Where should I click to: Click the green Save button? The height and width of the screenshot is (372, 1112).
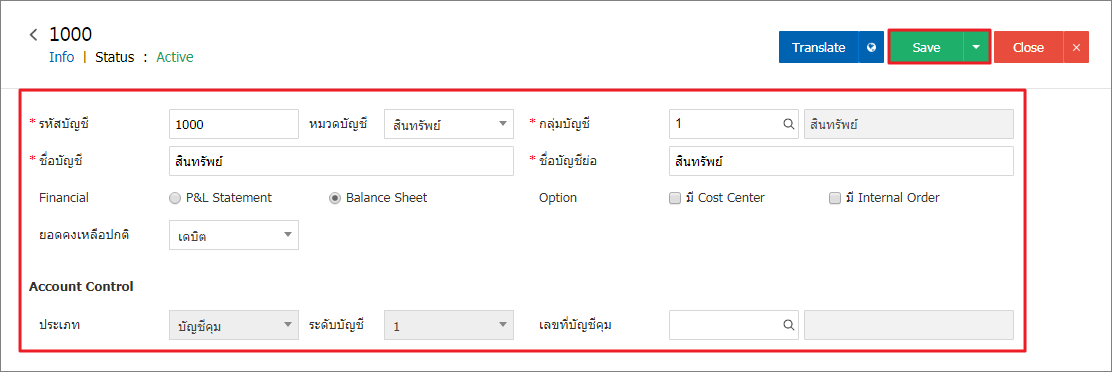(926, 47)
